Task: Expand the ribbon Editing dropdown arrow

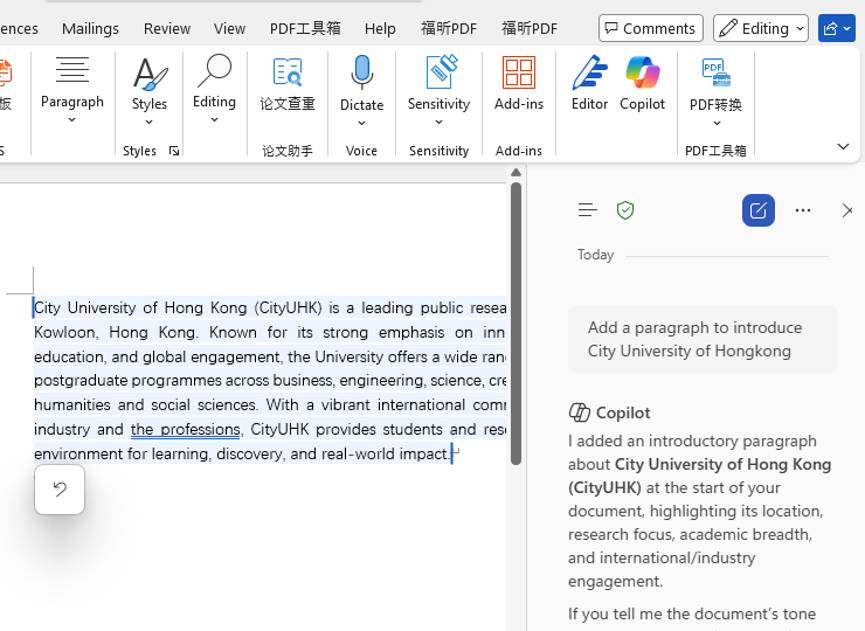Action: 215,120
